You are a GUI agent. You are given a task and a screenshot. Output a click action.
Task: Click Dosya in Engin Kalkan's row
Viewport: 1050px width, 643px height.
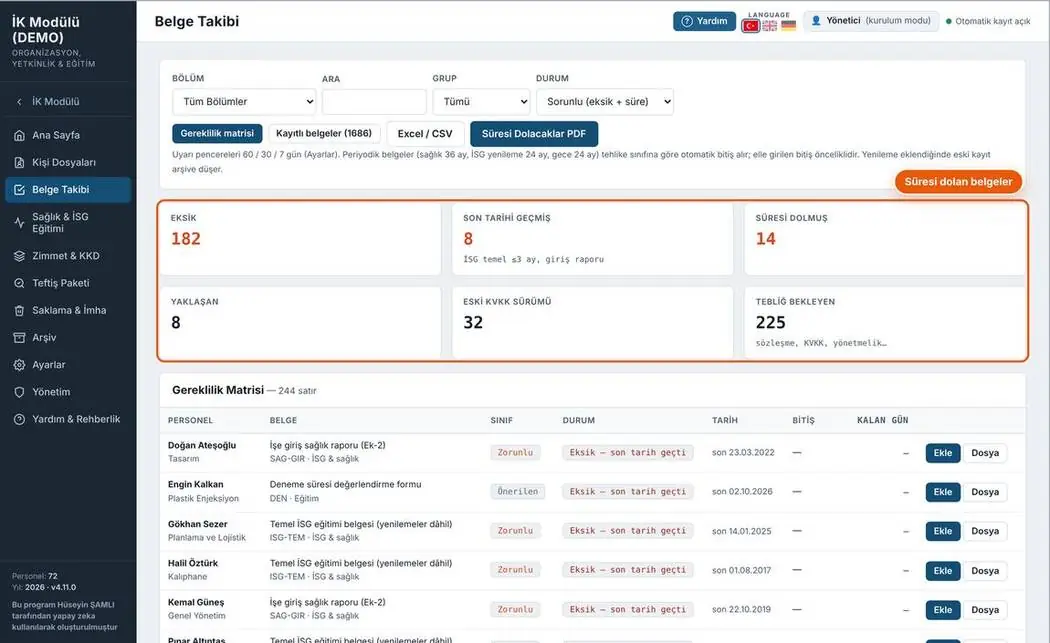985,492
